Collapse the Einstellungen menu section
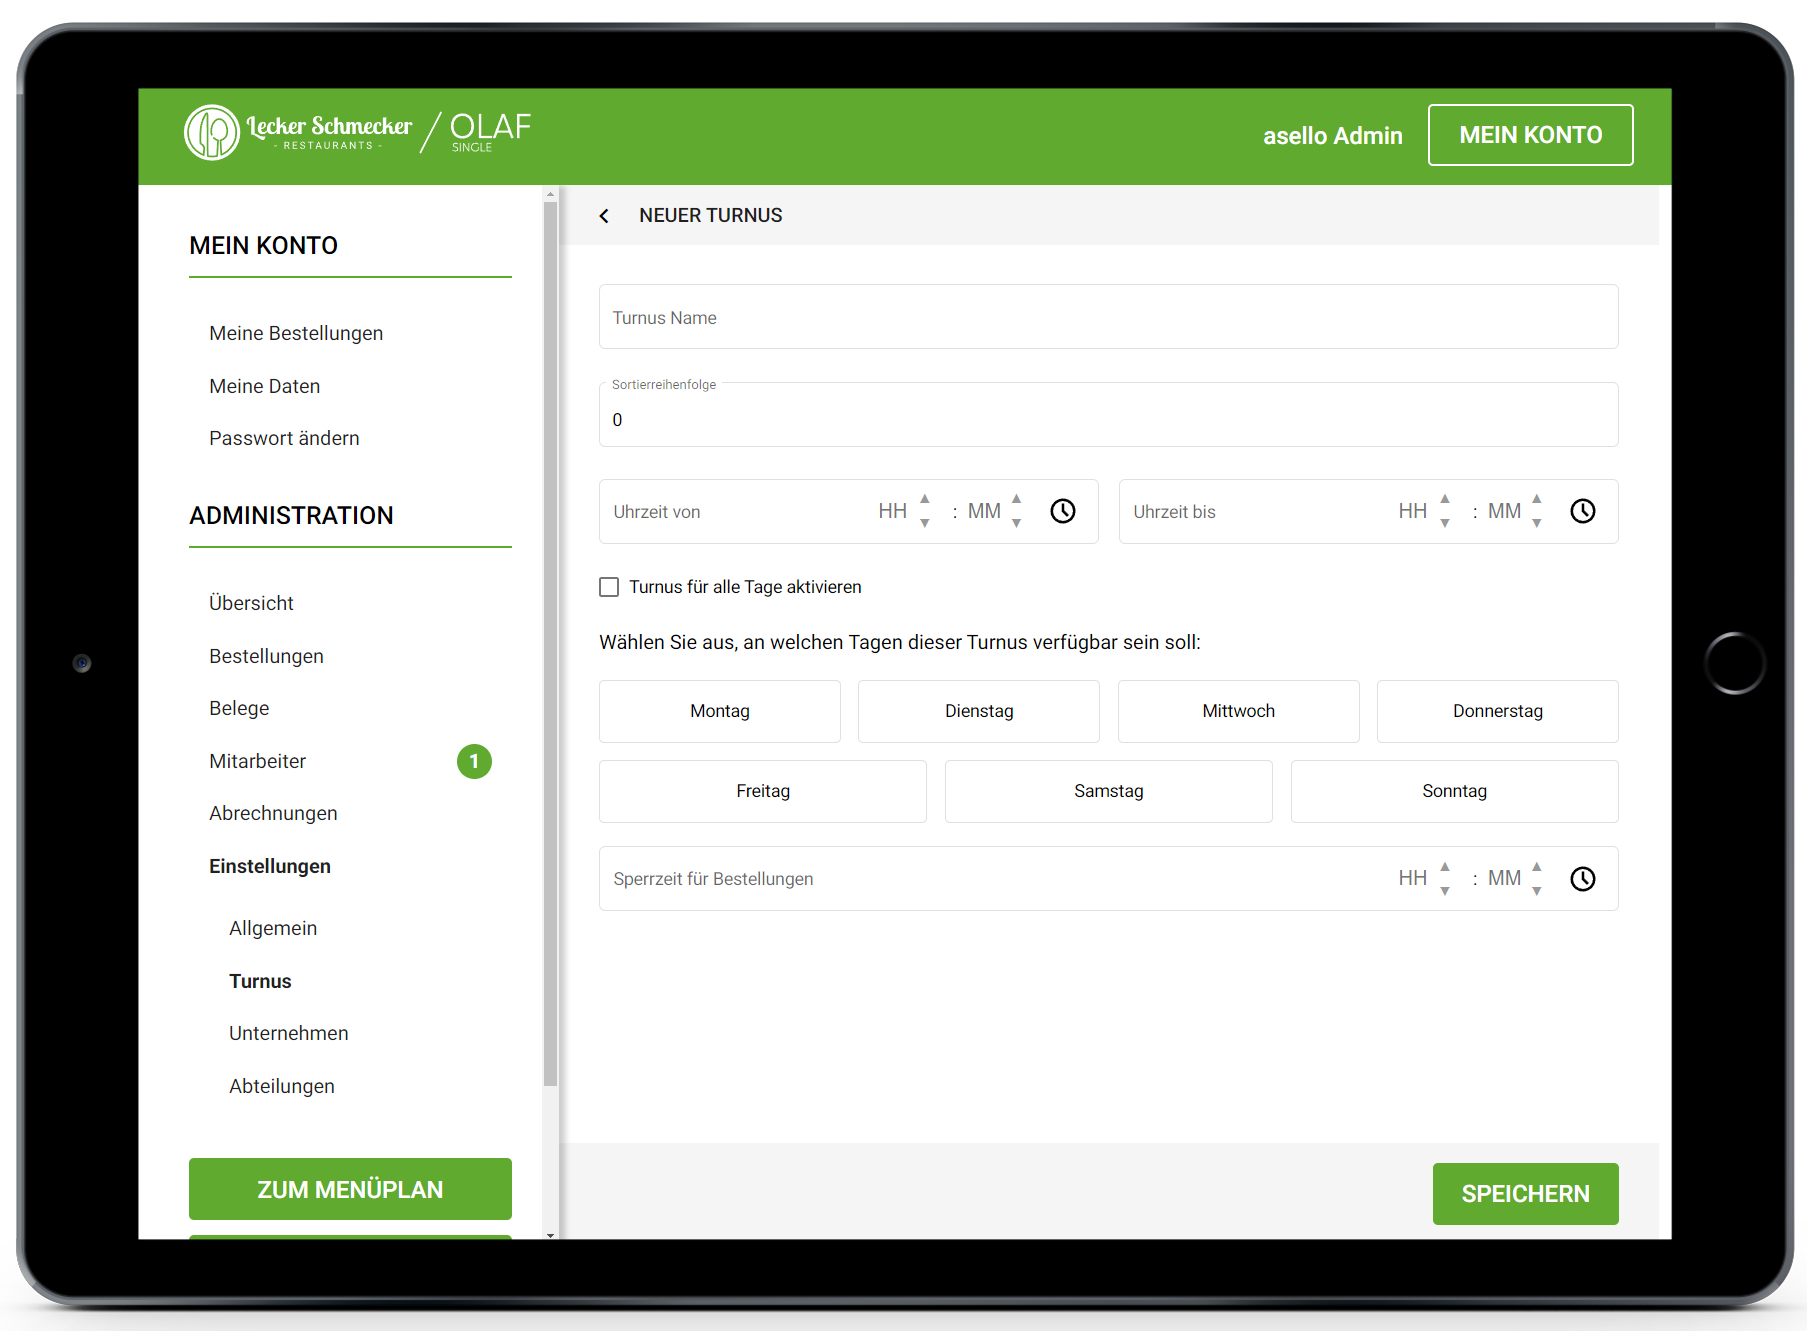Viewport: 1815px width, 1331px height. pyautogui.click(x=269, y=866)
